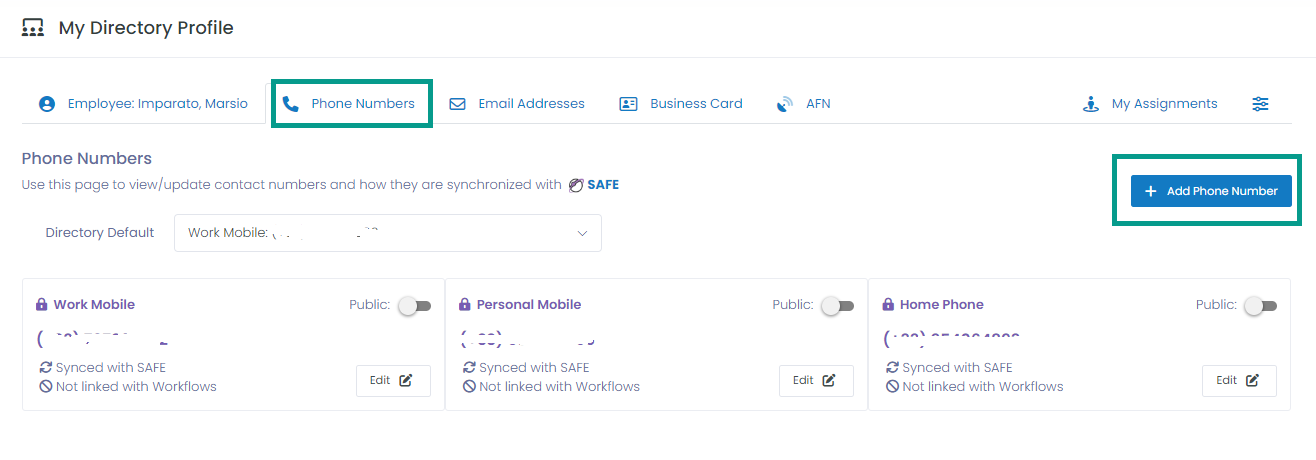Screen dimensions: 1316x460
Task: Switch to the Email Addresses tab
Action: point(517,104)
